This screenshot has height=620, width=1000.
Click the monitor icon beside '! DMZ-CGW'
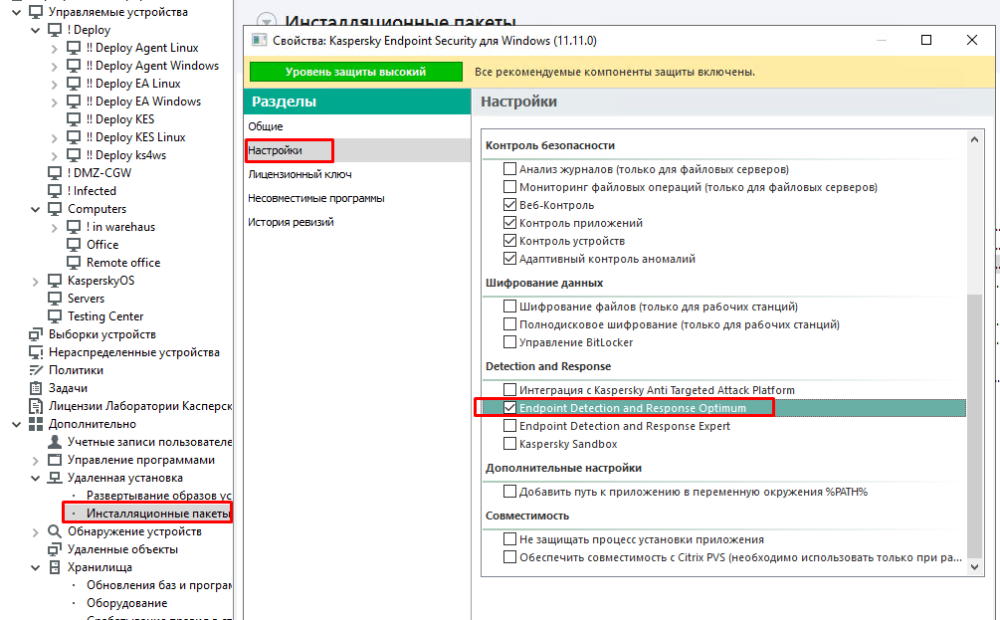tap(55, 173)
